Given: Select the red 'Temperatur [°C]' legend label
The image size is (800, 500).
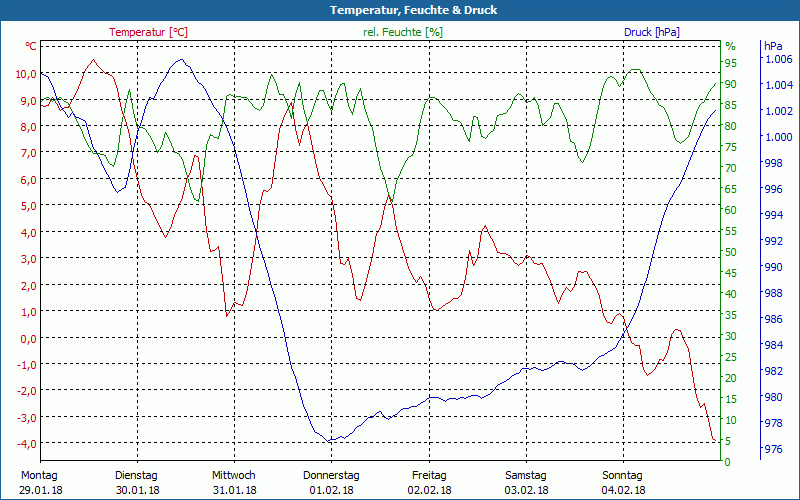Looking at the screenshot, I should point(148,32).
